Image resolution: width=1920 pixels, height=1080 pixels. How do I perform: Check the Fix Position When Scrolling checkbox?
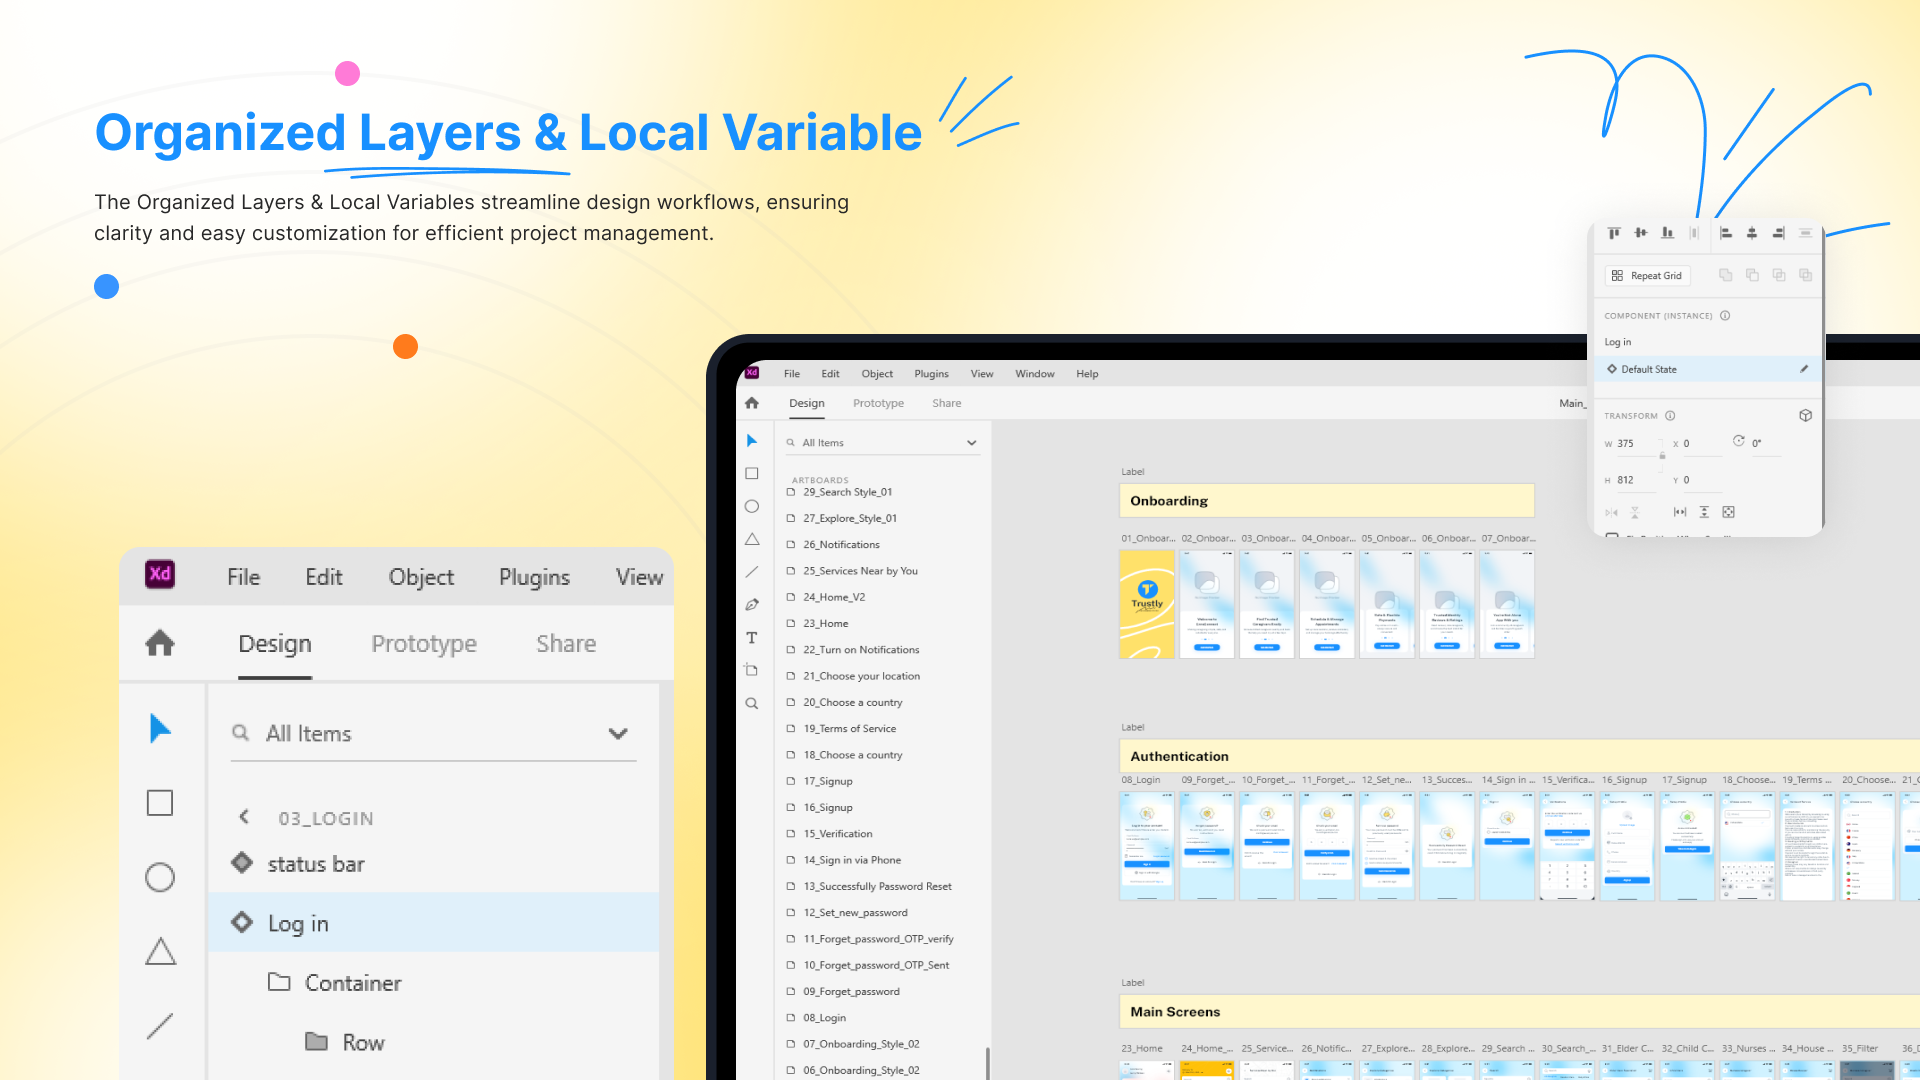pos(1612,537)
